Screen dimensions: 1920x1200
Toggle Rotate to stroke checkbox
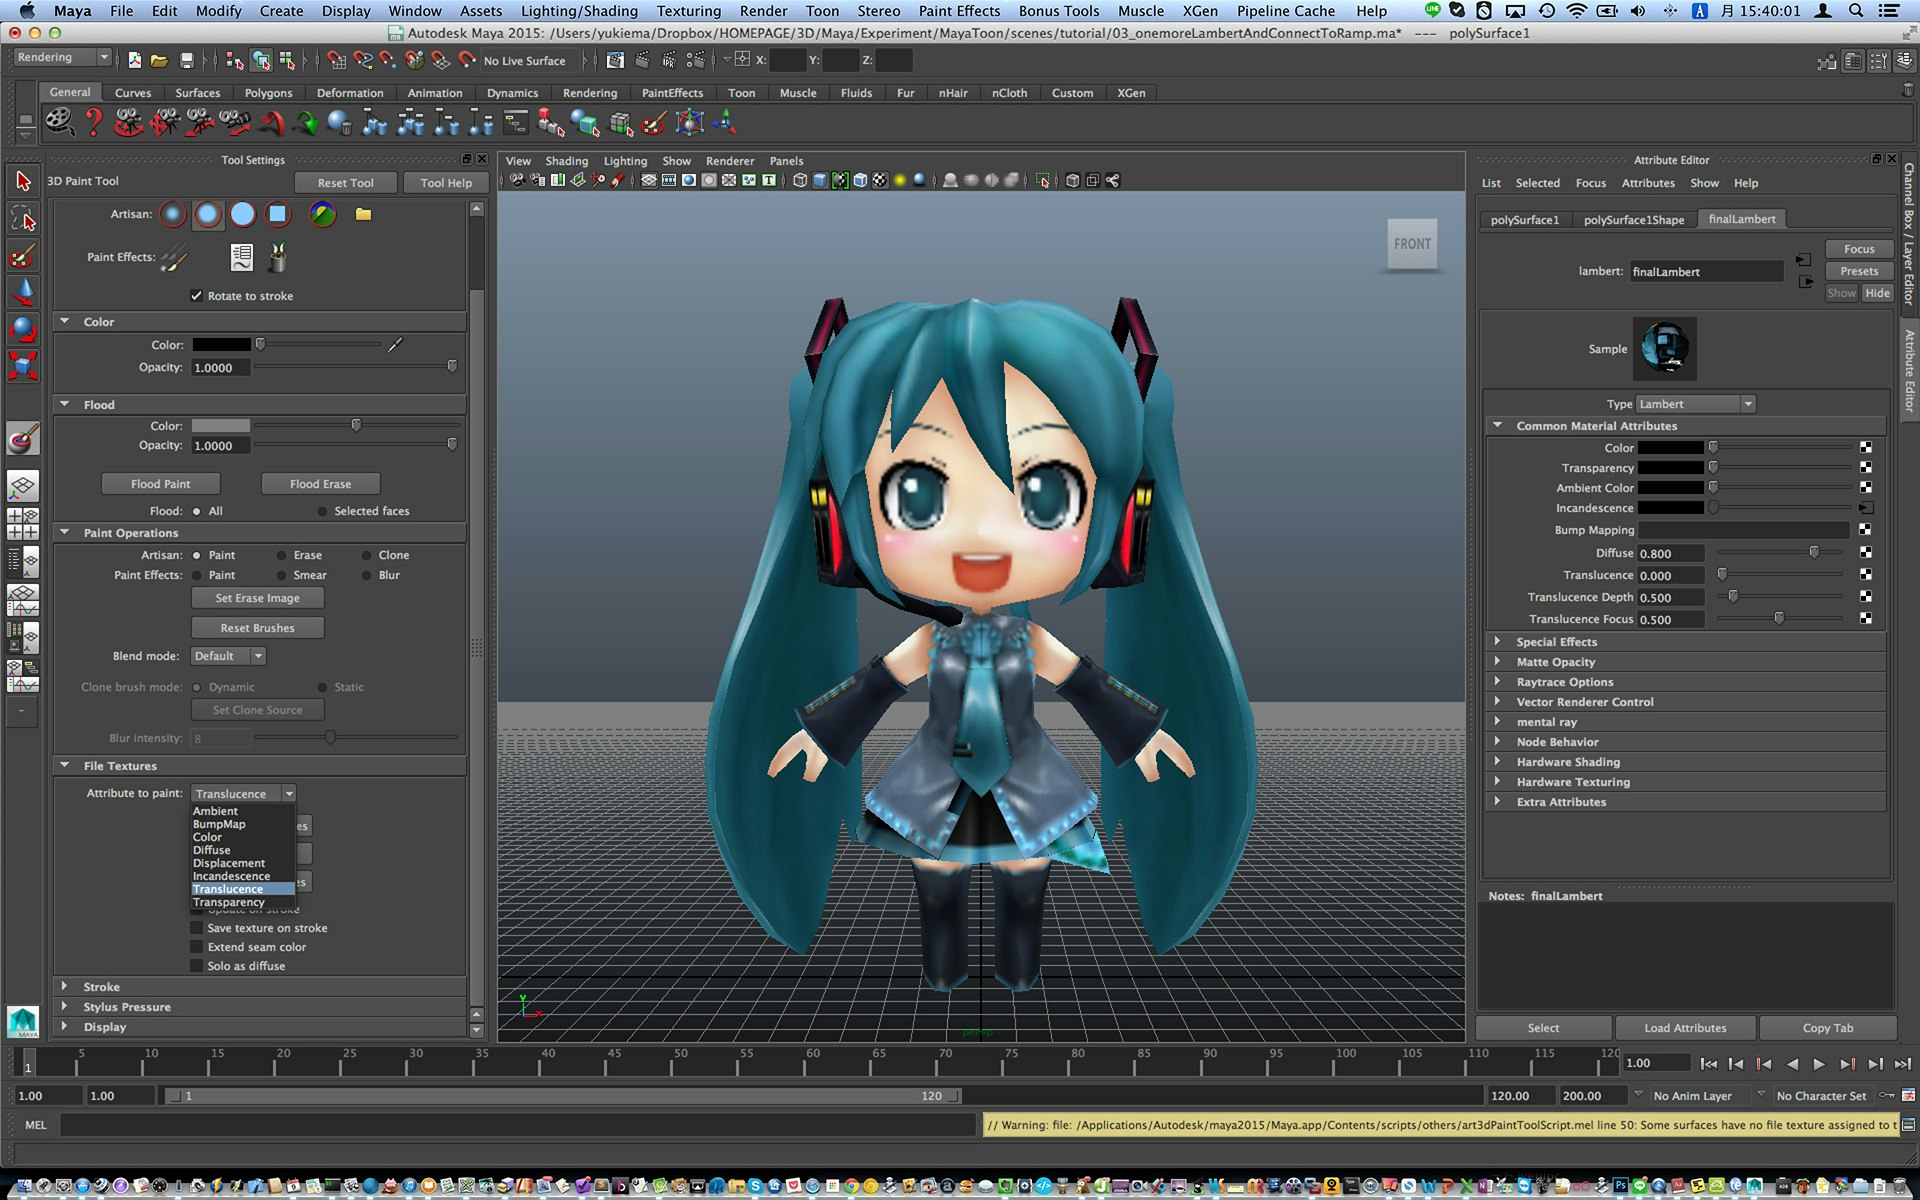[197, 296]
